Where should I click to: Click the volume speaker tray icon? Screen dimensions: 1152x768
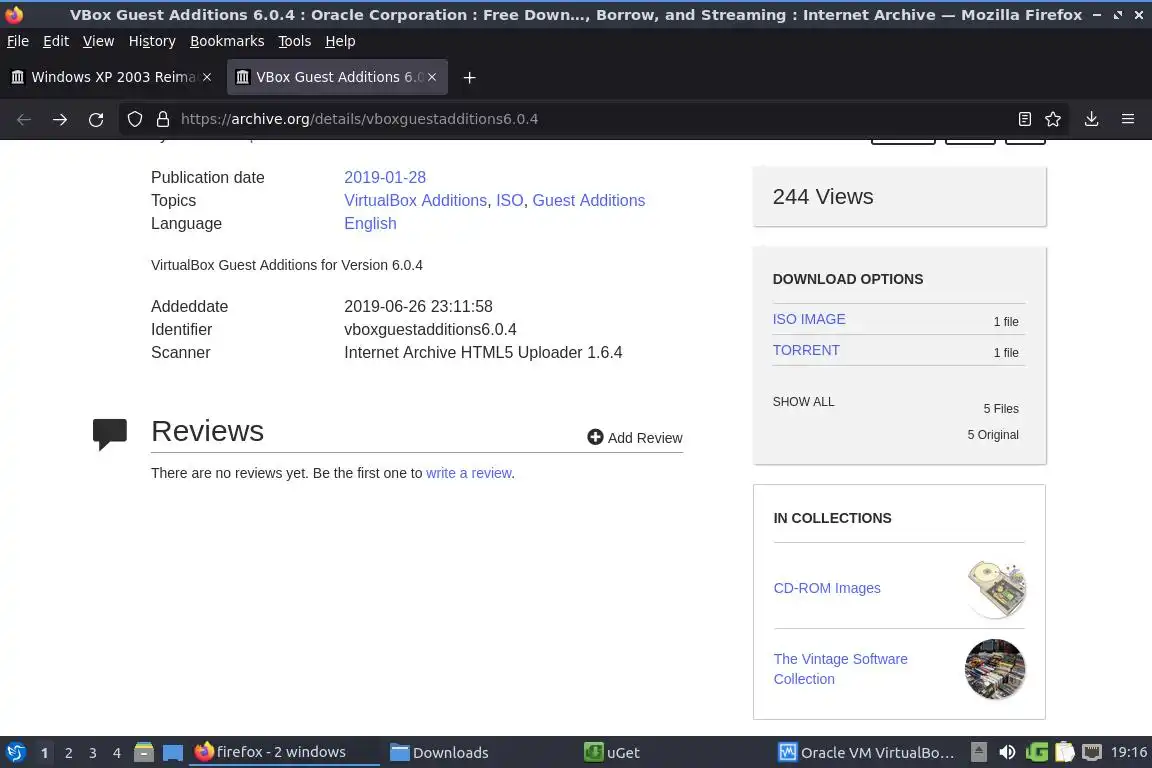coord(1007,752)
